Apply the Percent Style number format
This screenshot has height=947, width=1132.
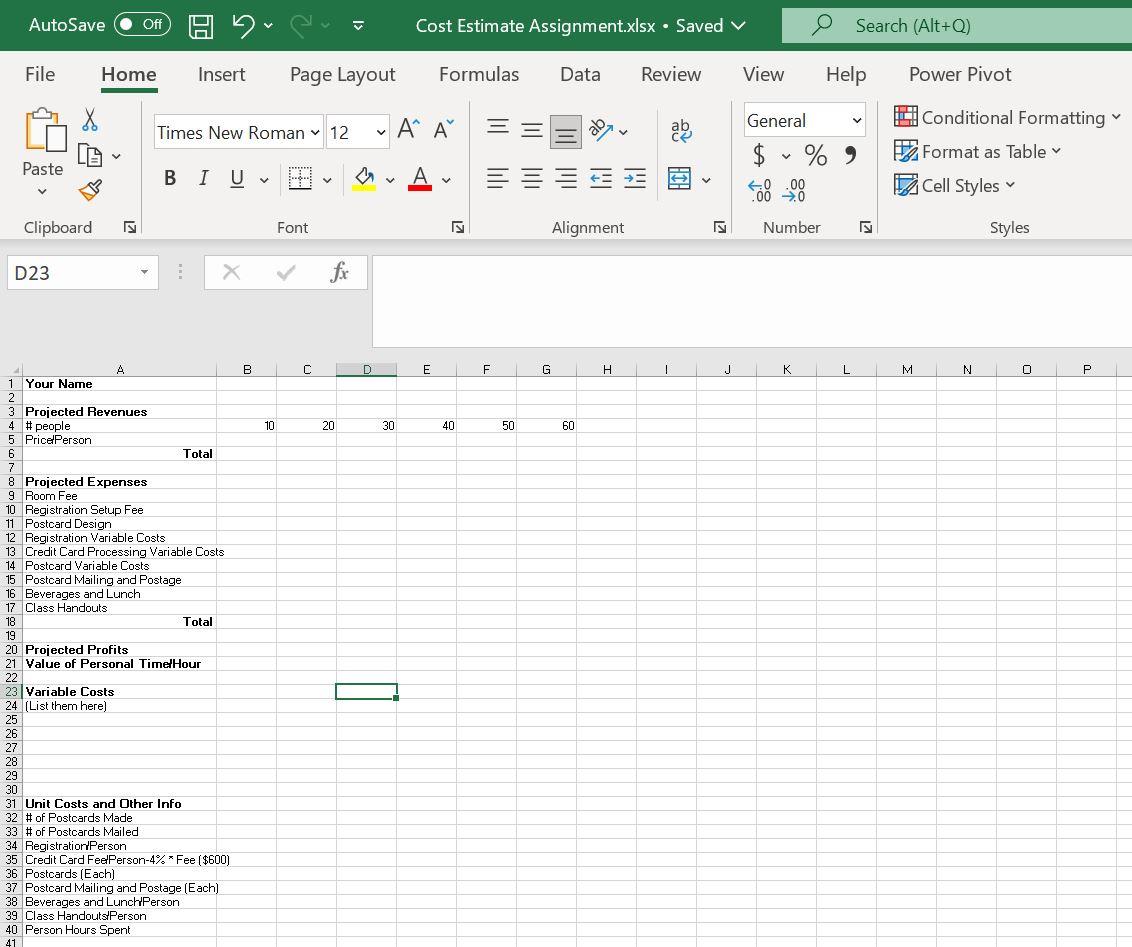815,156
